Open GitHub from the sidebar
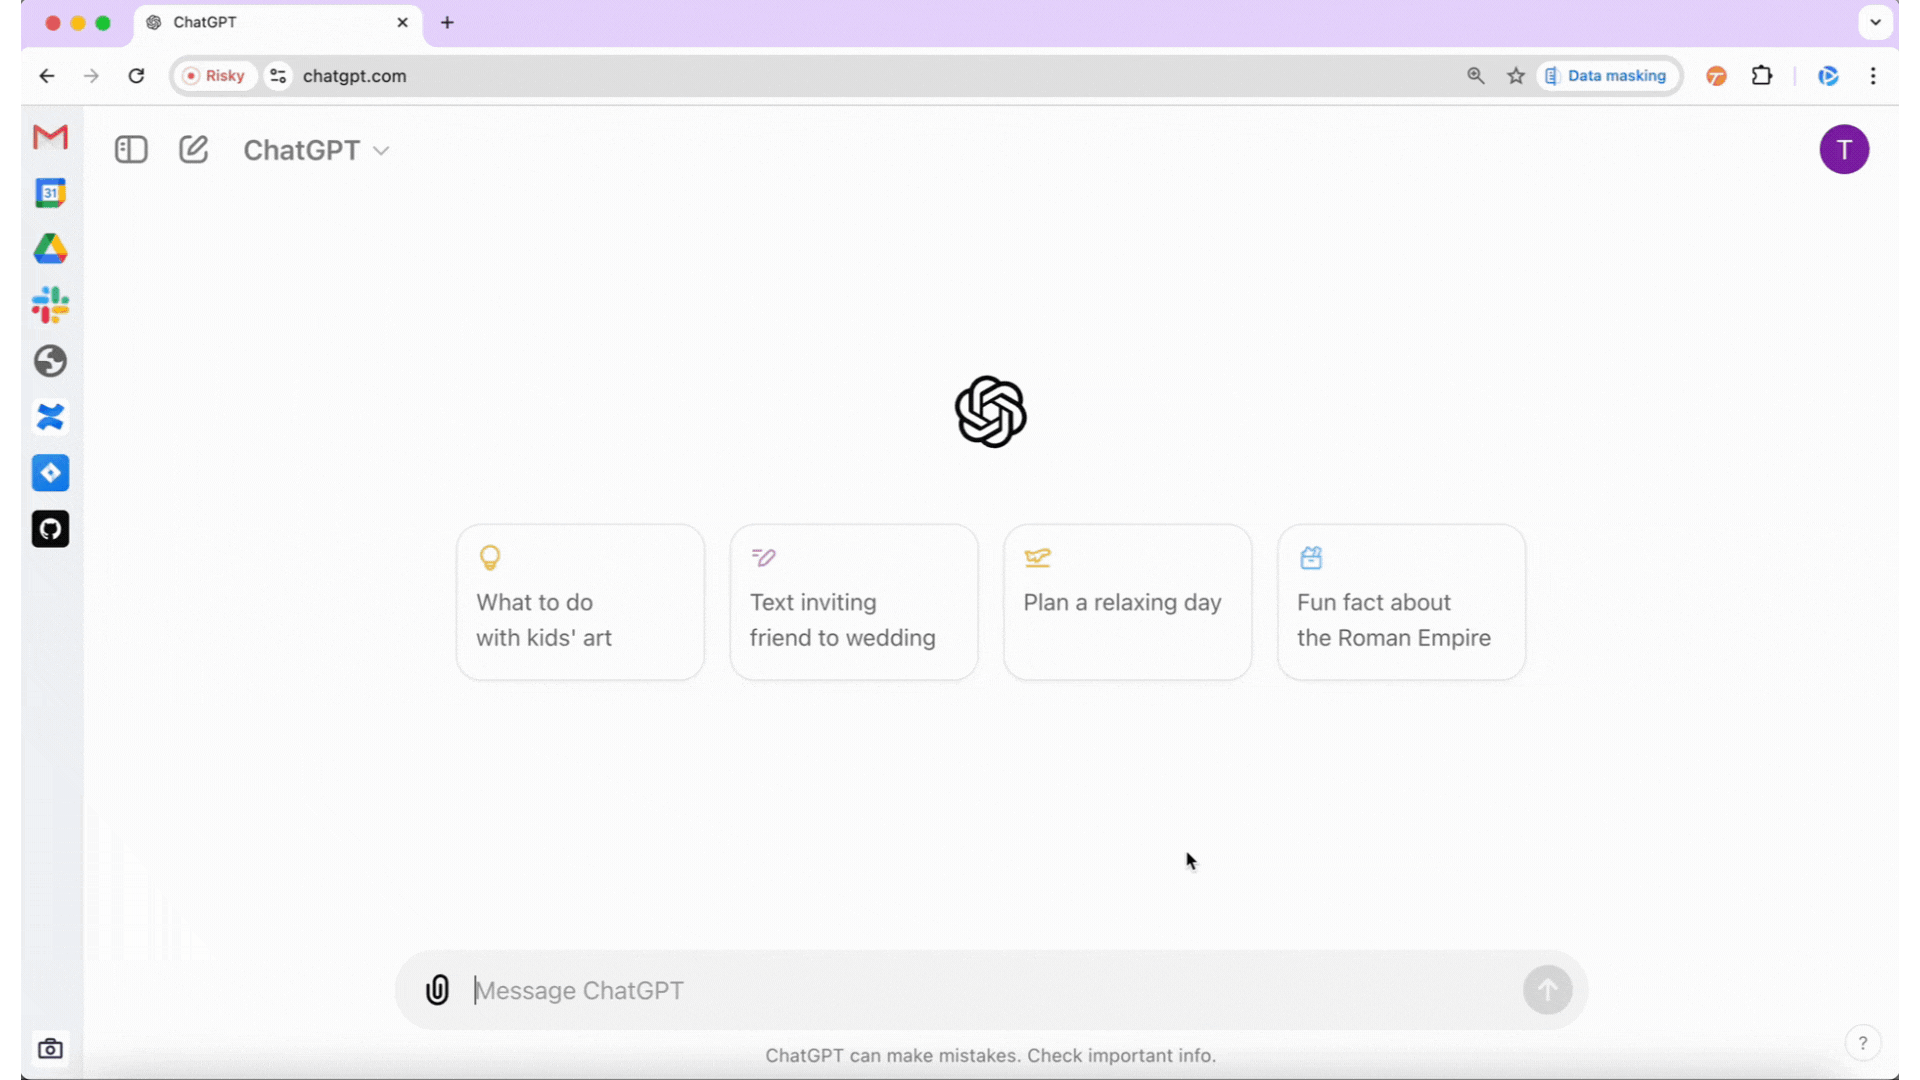 point(50,529)
